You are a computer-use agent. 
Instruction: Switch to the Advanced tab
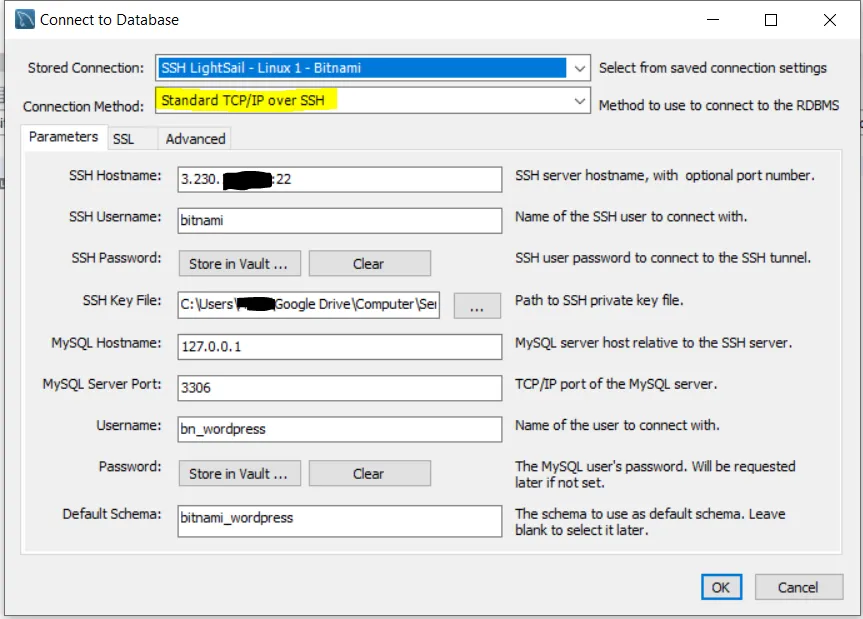[195, 139]
